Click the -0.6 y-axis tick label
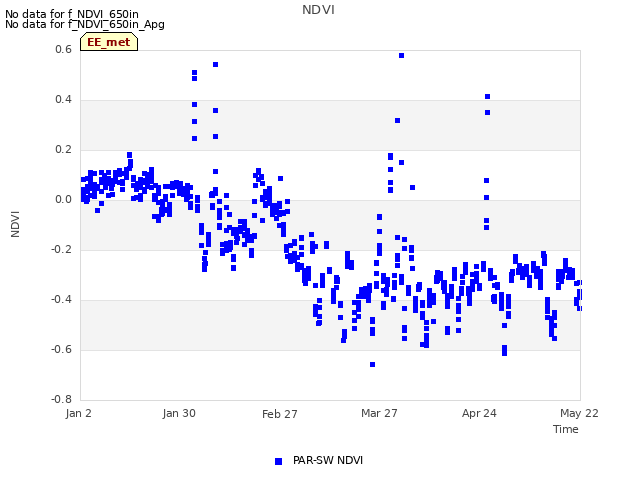The height and width of the screenshot is (480, 640). tap(61, 349)
